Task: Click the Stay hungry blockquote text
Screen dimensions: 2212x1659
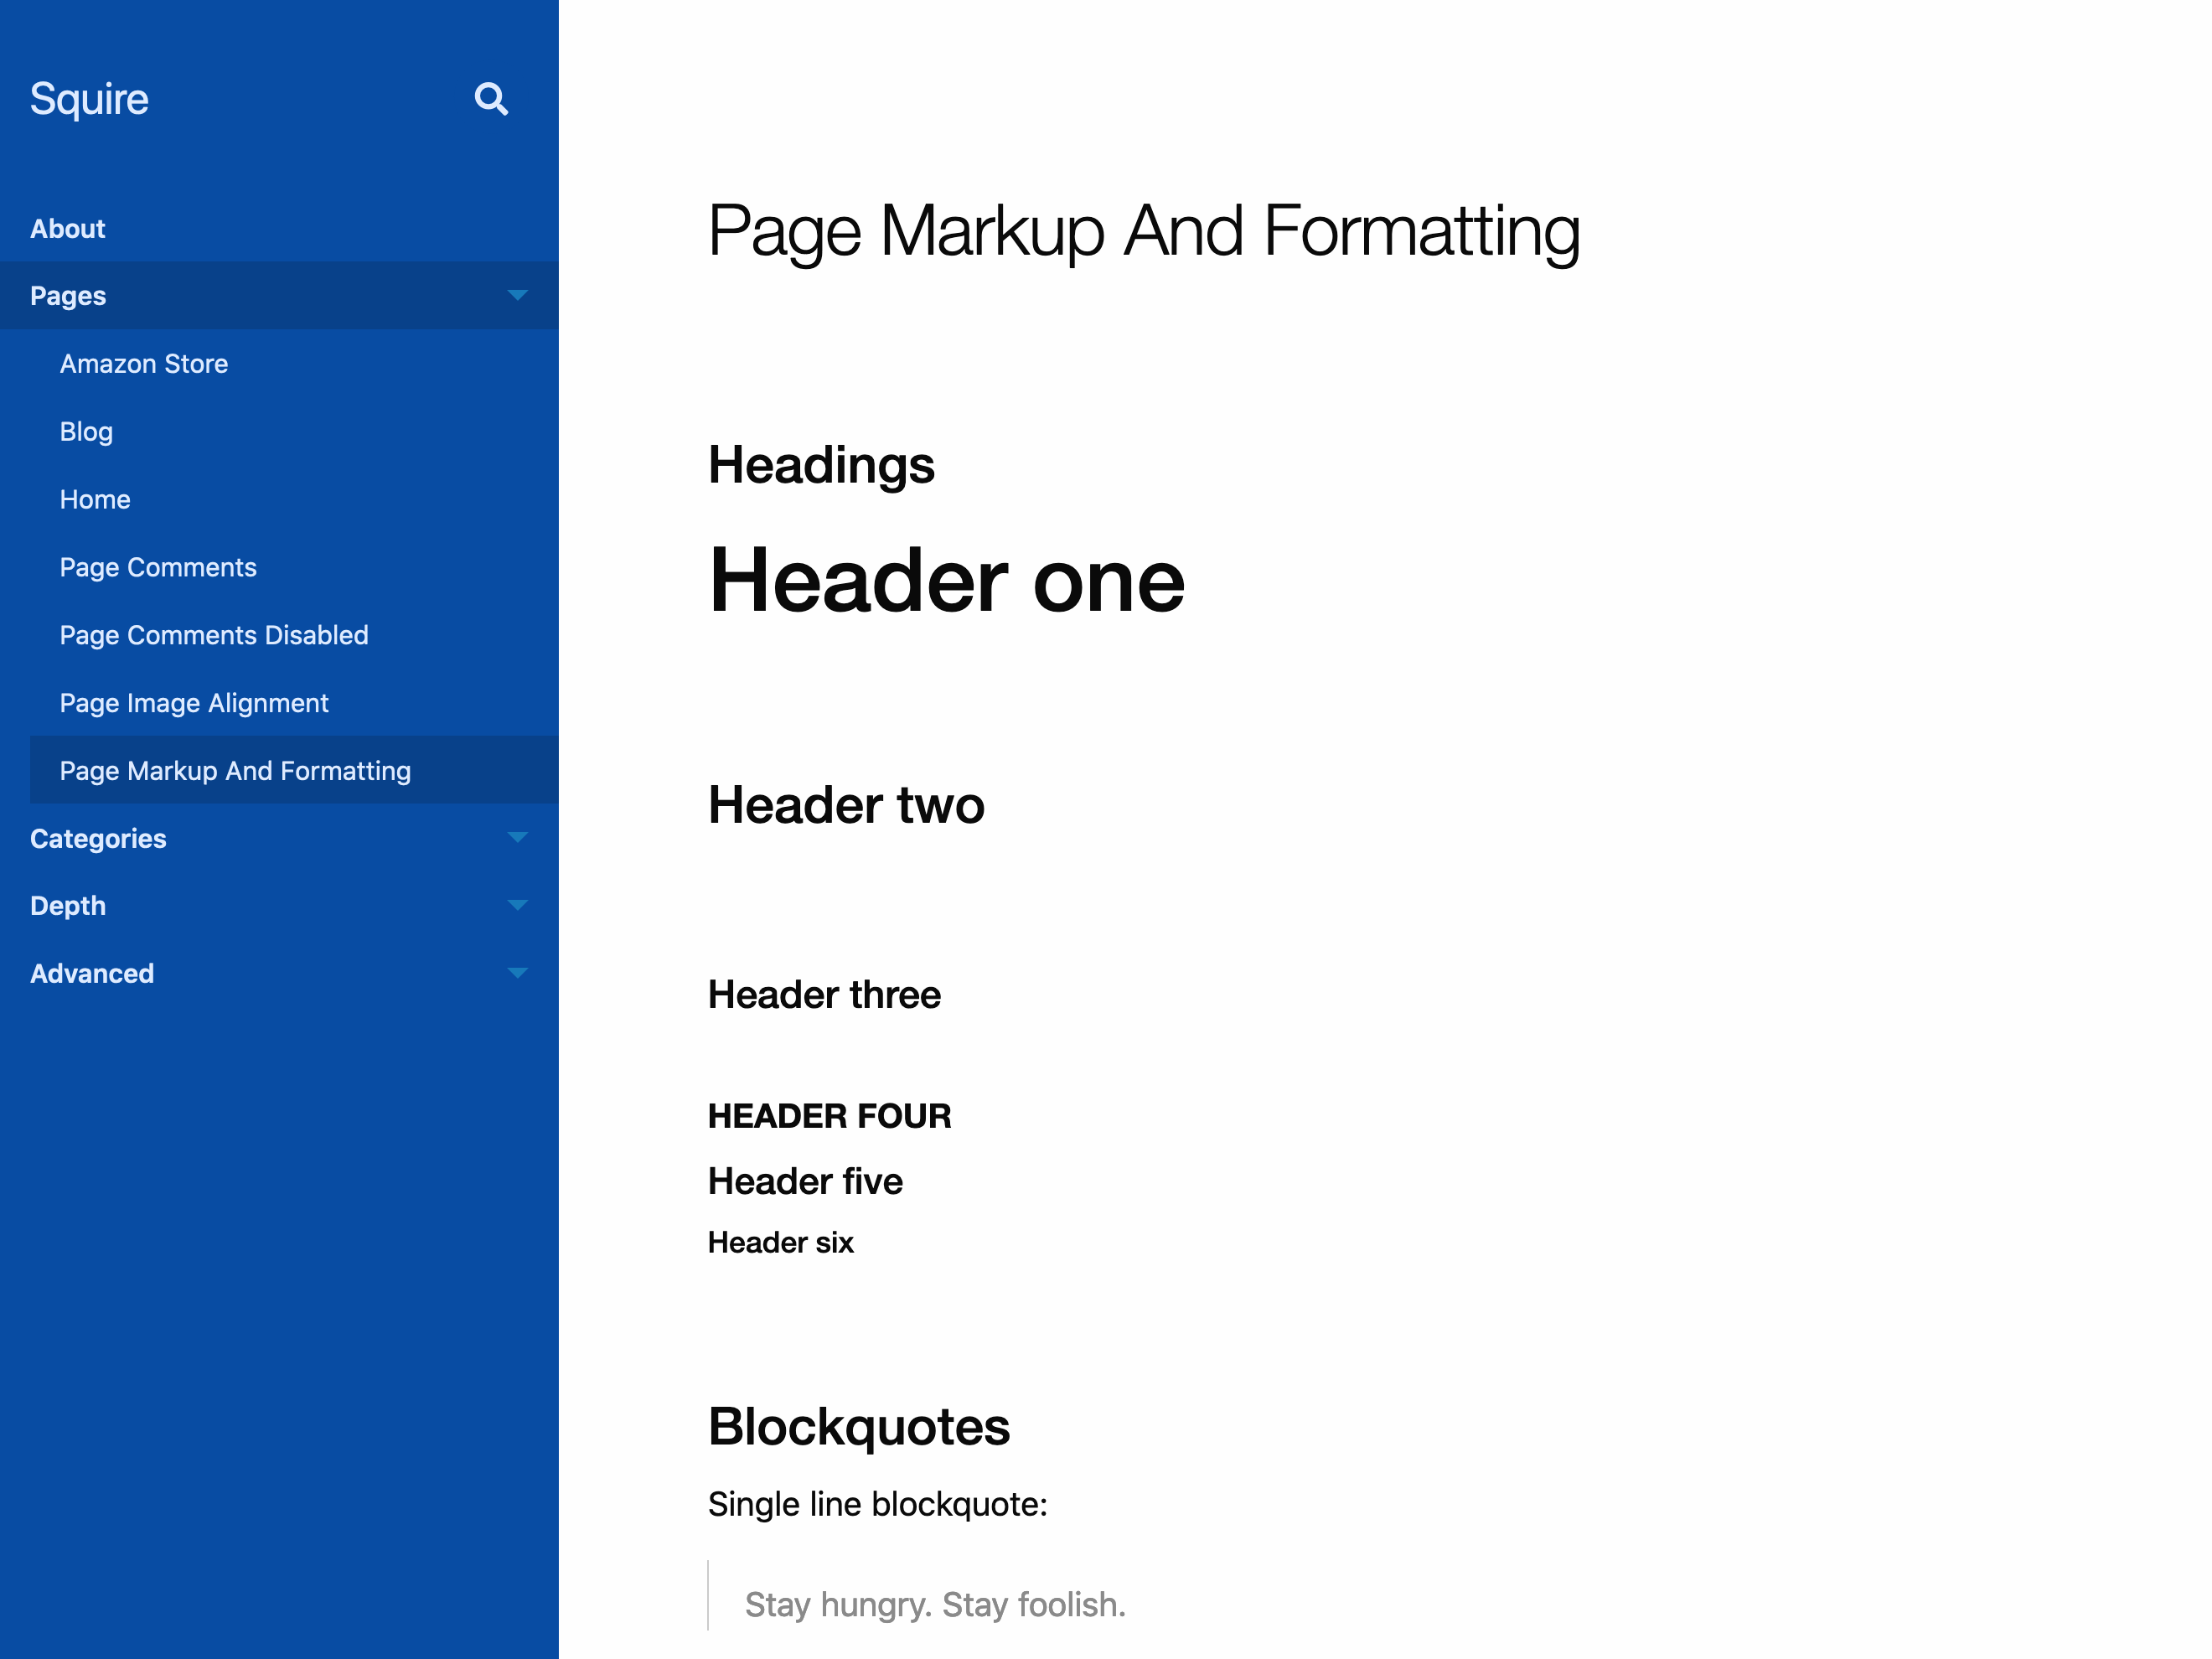Action: point(935,1604)
